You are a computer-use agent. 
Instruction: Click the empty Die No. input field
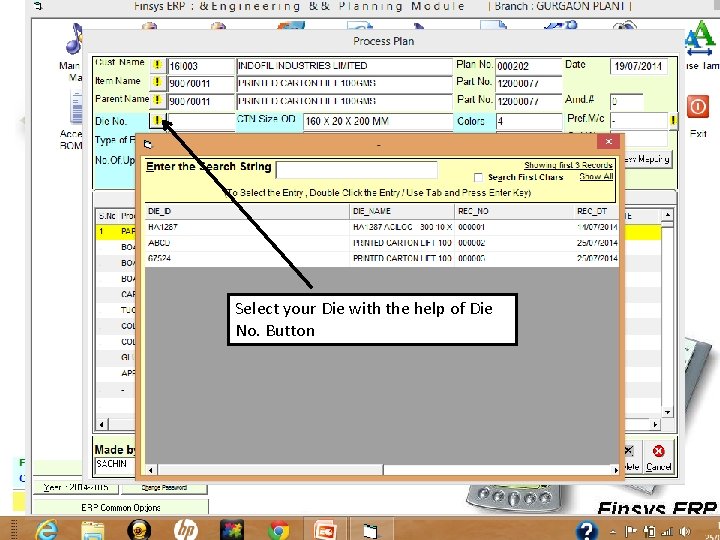[202, 121]
